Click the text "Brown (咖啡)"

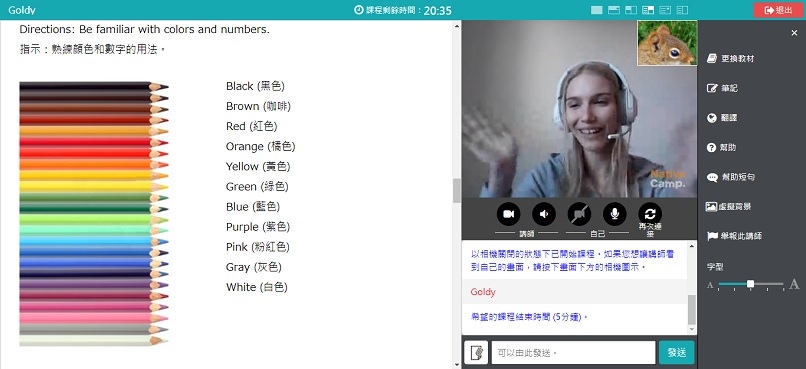258,106
